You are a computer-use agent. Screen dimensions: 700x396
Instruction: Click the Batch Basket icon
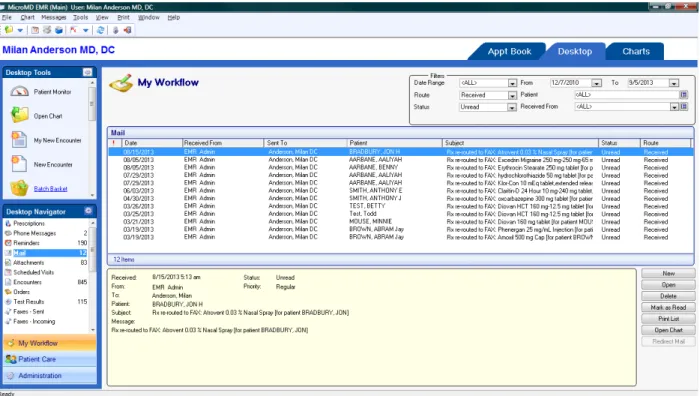click(19, 188)
